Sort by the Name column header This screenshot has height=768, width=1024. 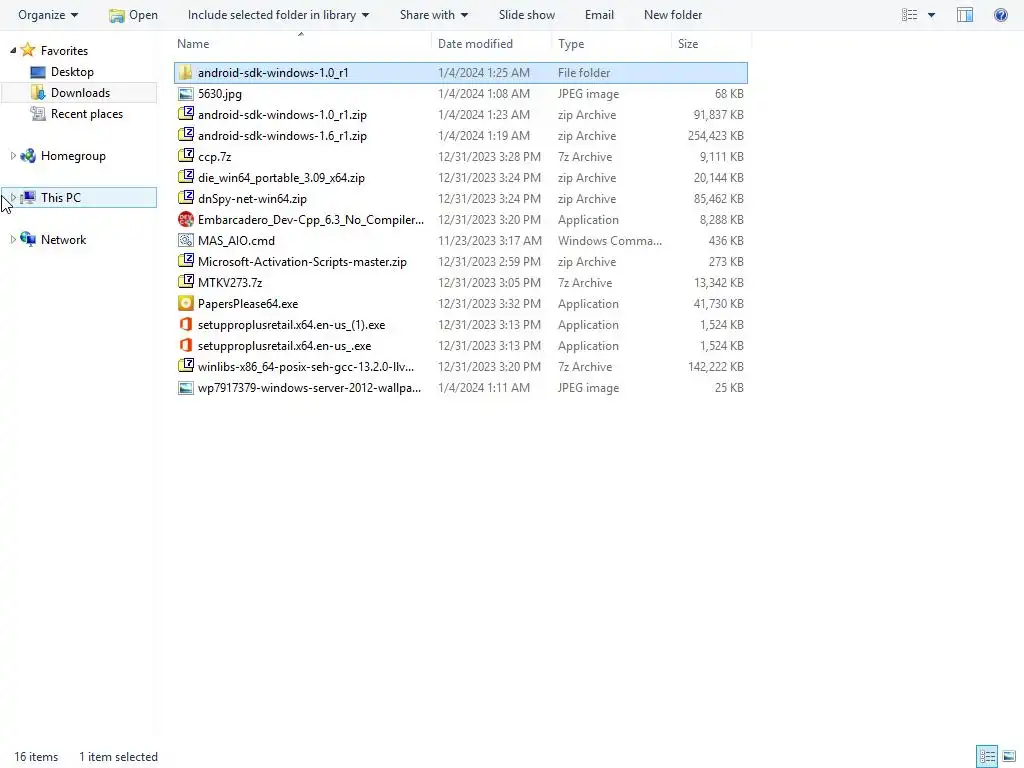[x=193, y=44]
